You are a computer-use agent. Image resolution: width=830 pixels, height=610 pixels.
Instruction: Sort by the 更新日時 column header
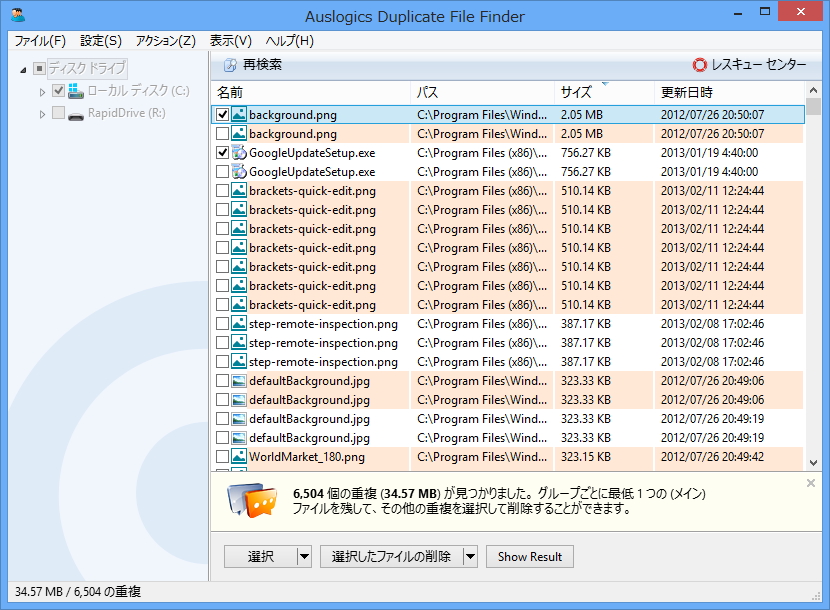coord(729,93)
